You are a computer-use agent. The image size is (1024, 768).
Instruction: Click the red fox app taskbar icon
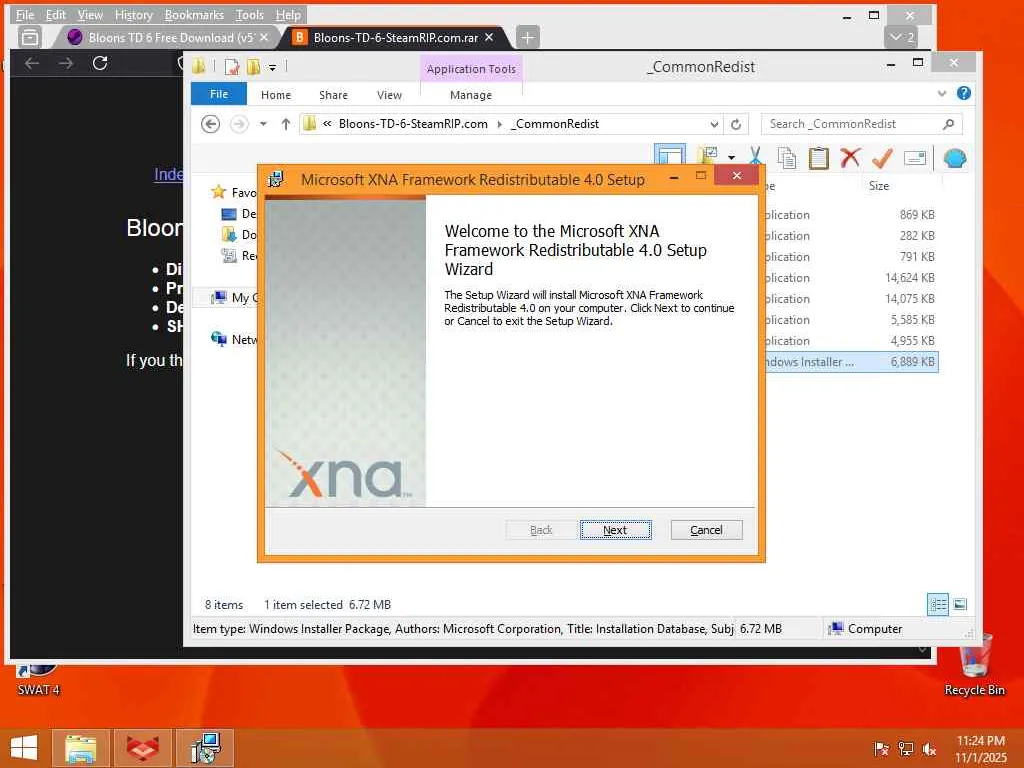coord(142,747)
